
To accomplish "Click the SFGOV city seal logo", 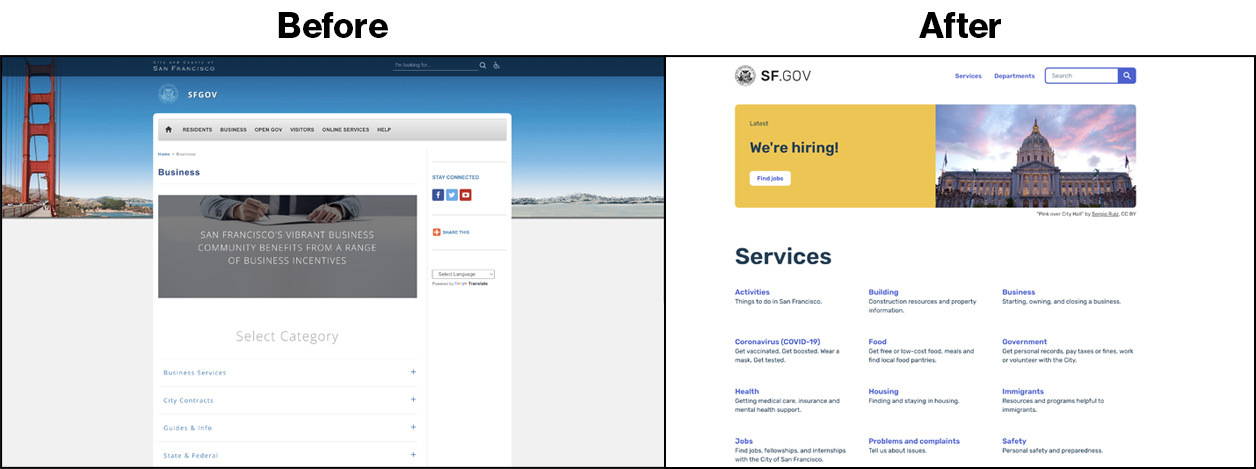I will [x=169, y=95].
